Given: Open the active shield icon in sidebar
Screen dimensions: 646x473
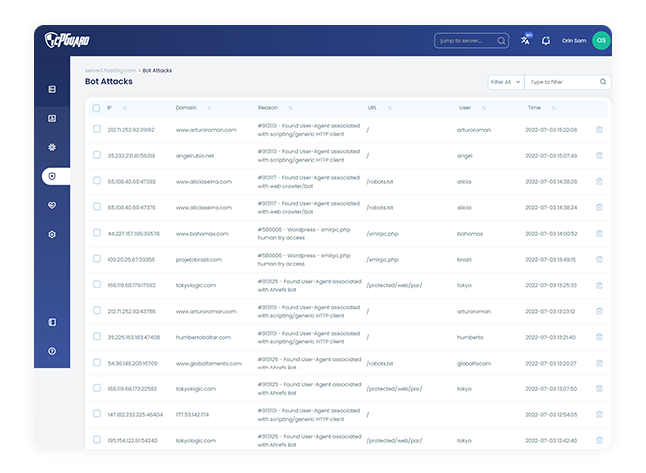Looking at the screenshot, I should 52,176.
